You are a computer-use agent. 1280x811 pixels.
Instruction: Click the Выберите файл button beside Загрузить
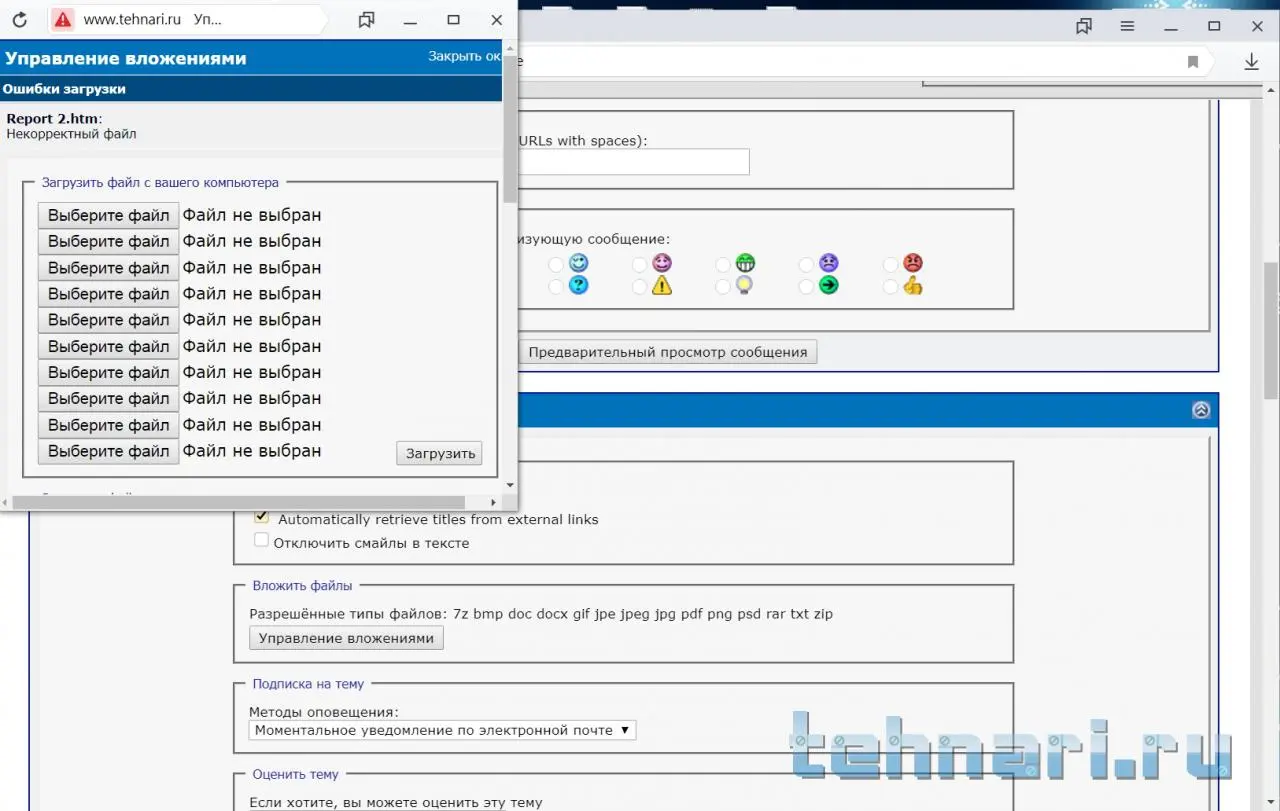pyautogui.click(x=108, y=451)
